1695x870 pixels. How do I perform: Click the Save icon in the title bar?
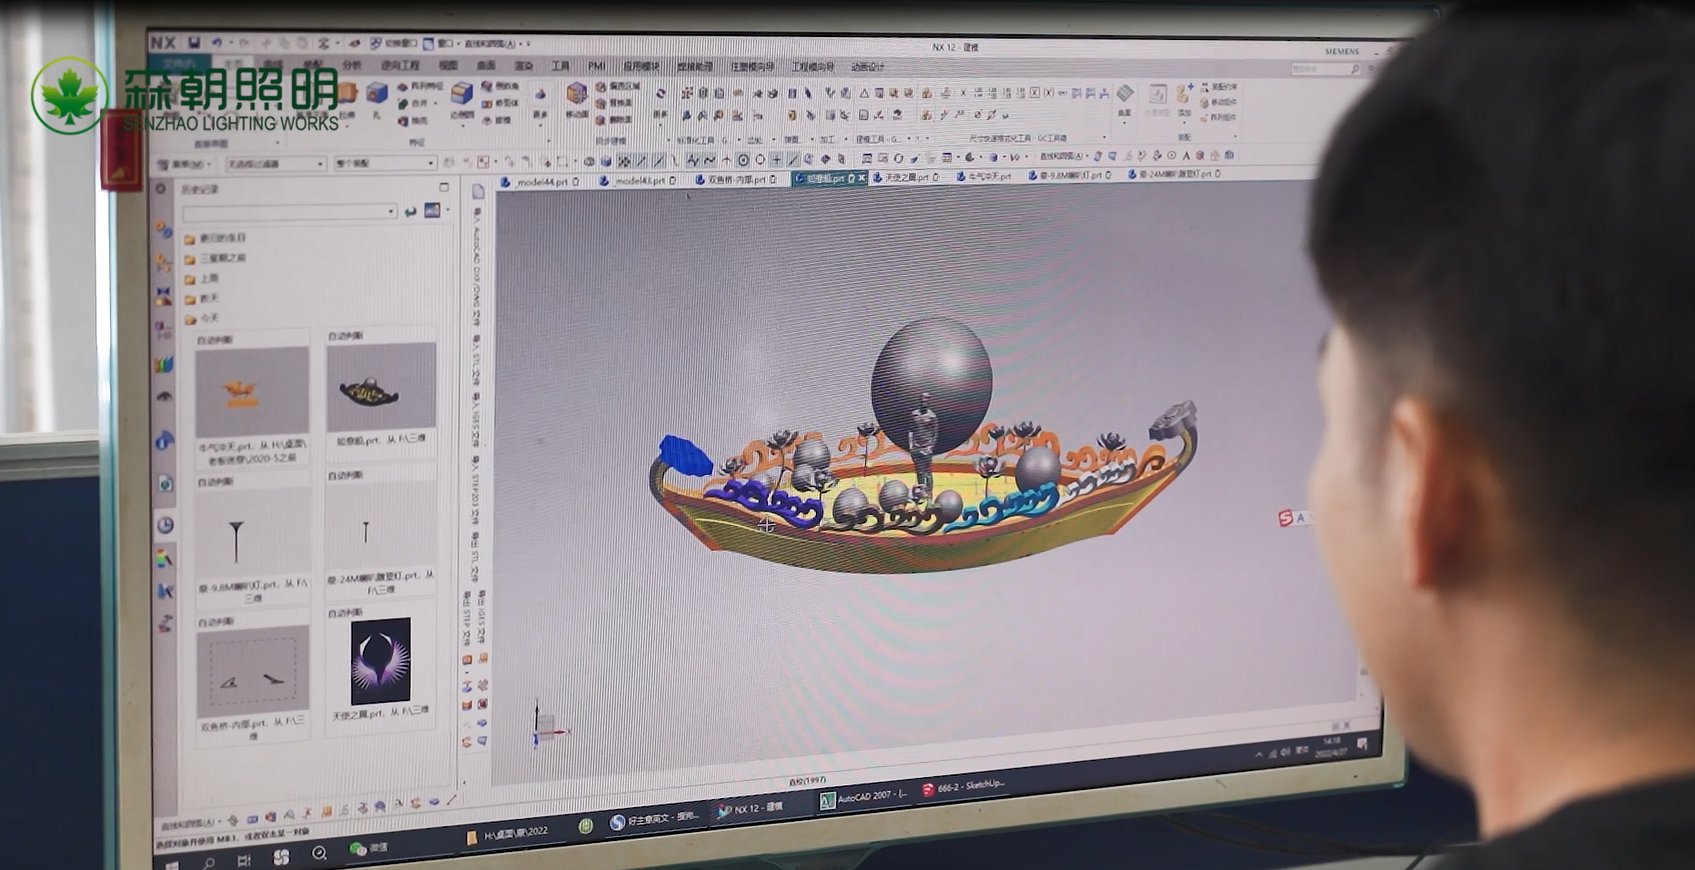193,43
